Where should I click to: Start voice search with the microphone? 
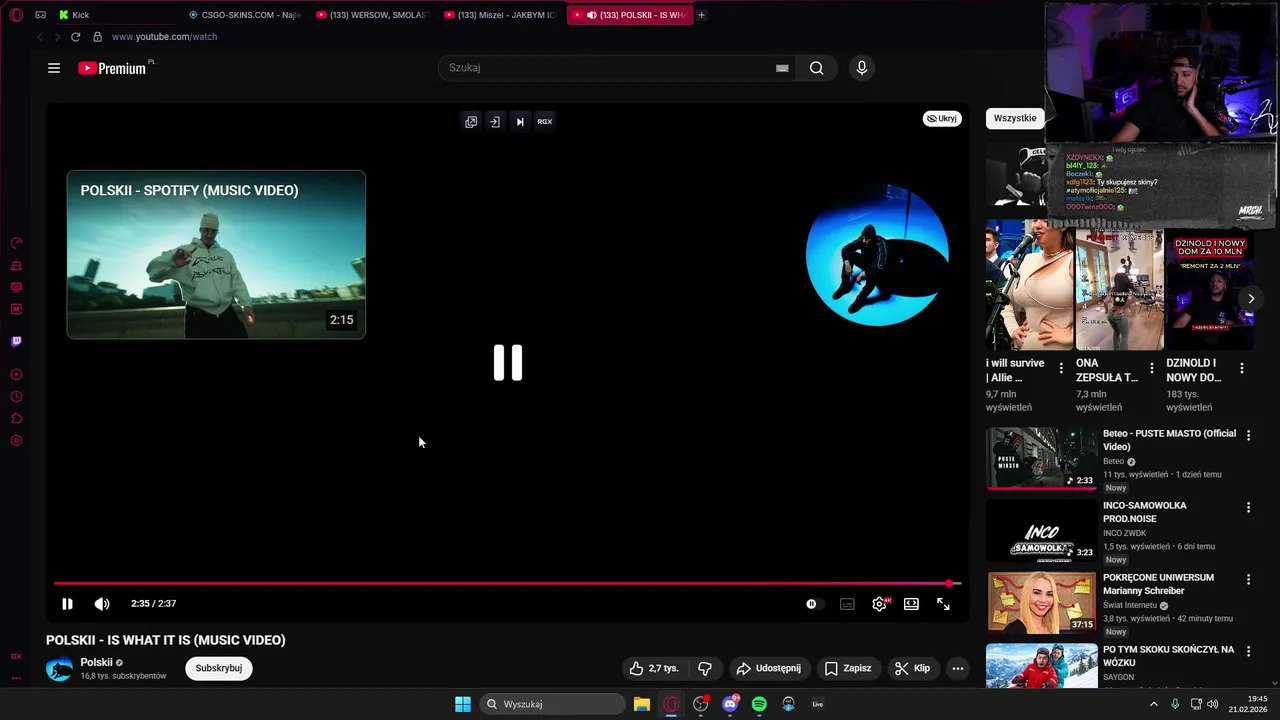pos(862,68)
